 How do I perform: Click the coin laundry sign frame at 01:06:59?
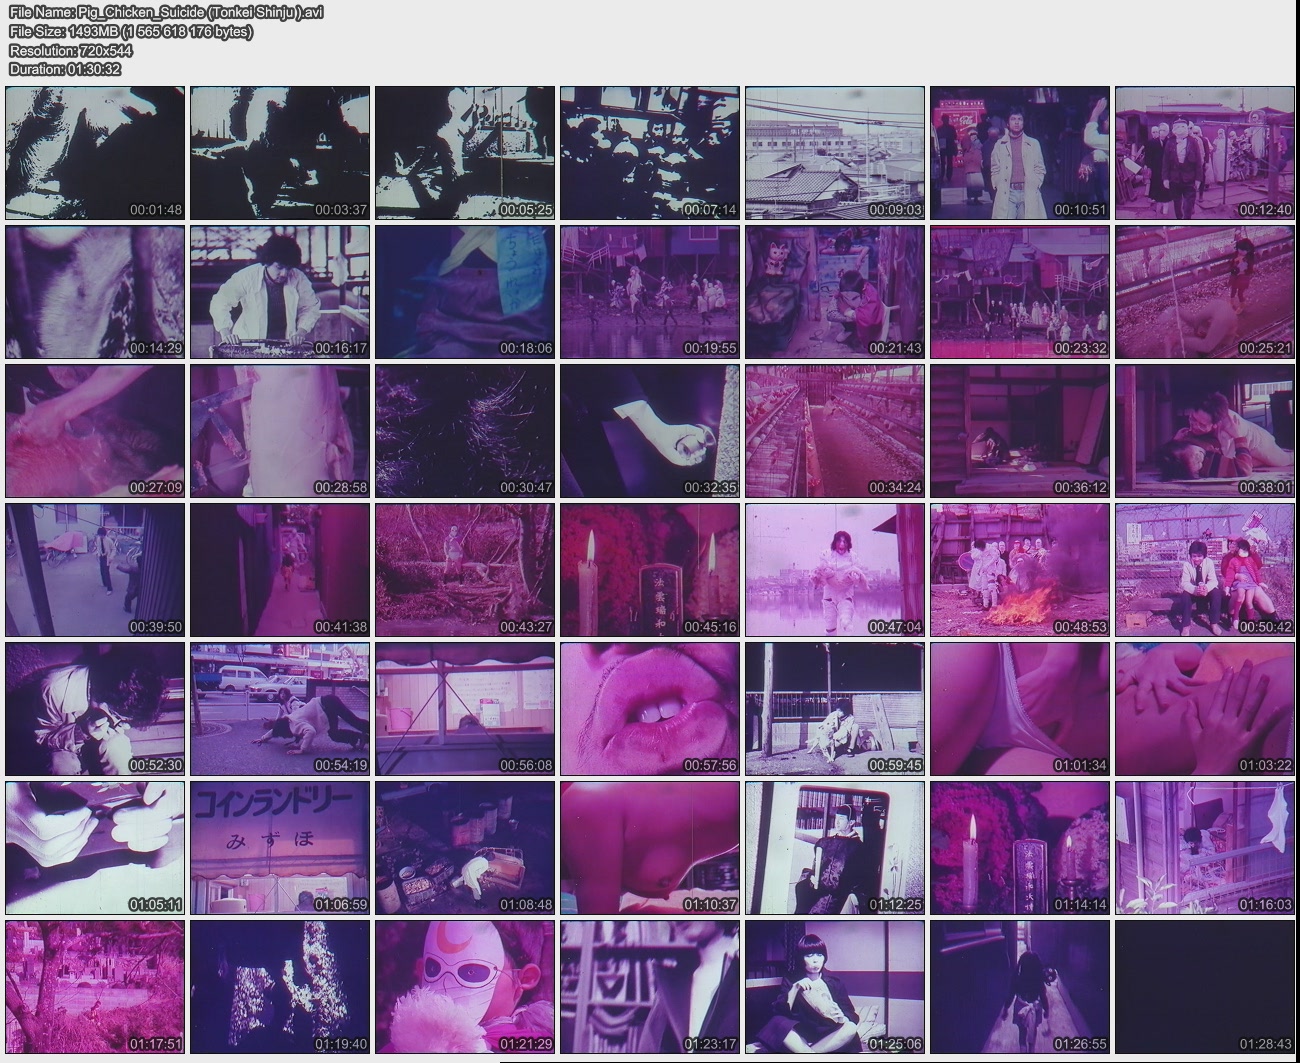click(x=280, y=848)
